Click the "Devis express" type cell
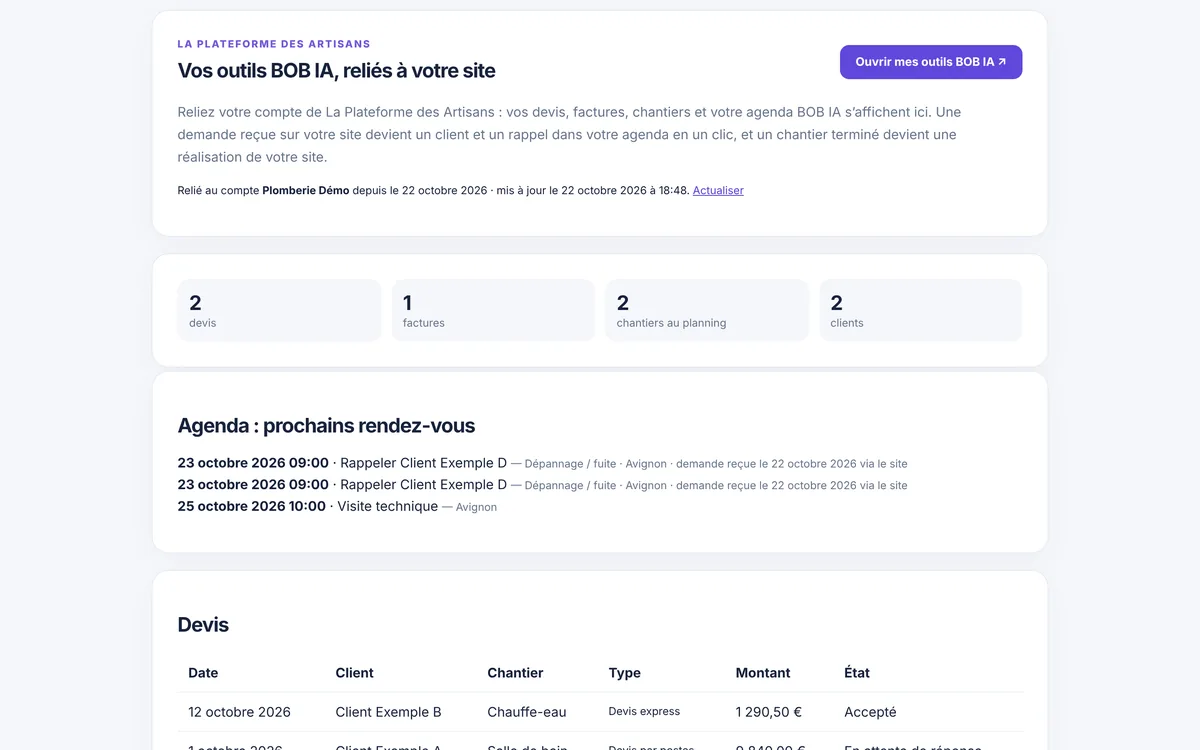 (644, 712)
